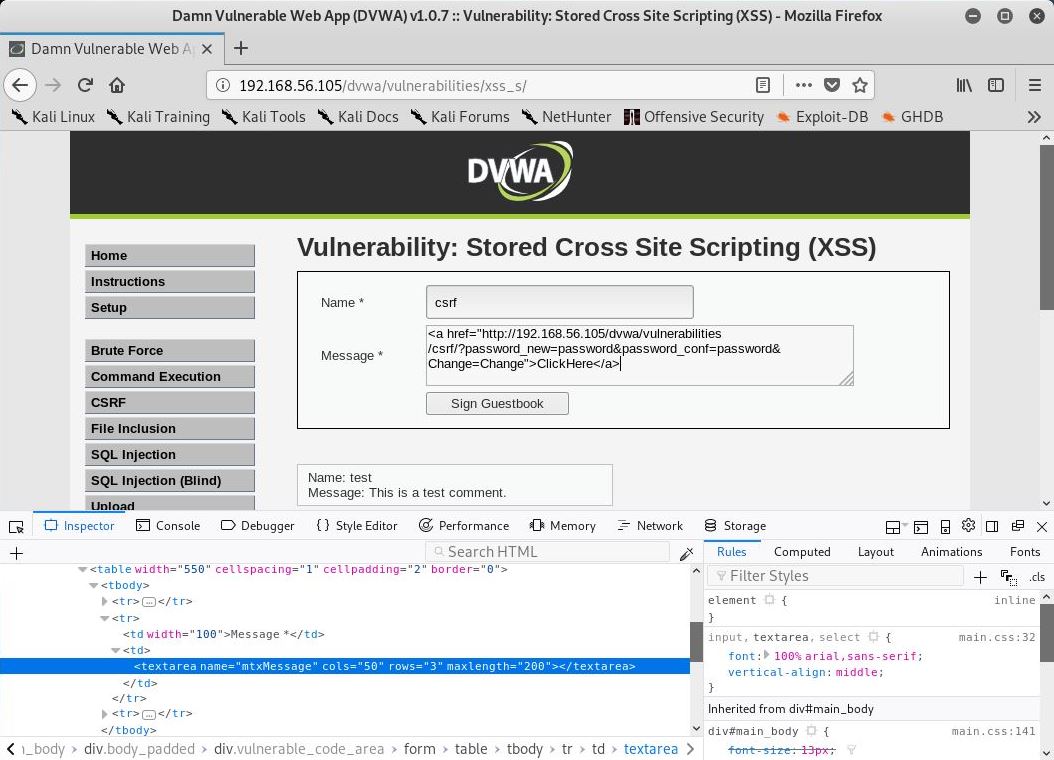Open page actions three-dot menu
The image size is (1054, 760).
pyautogui.click(x=803, y=85)
